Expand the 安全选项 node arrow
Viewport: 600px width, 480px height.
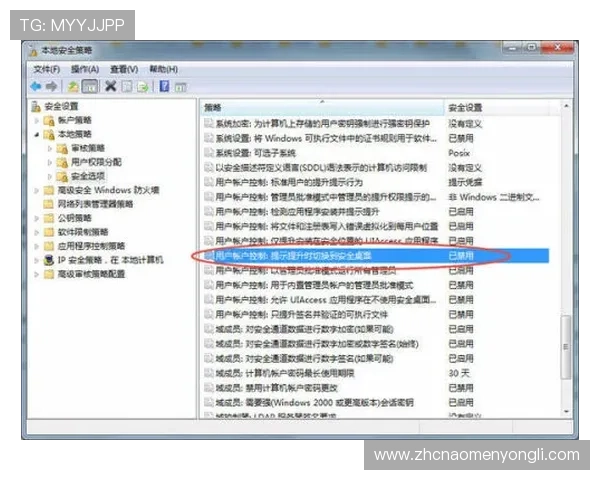click(x=50, y=176)
